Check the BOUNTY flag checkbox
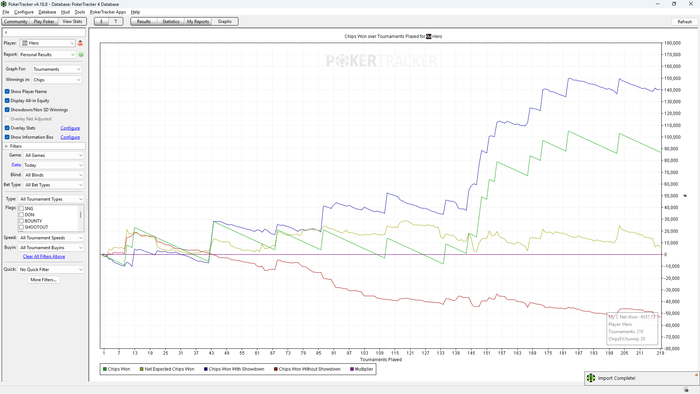This screenshot has height=394, width=700. point(21,221)
